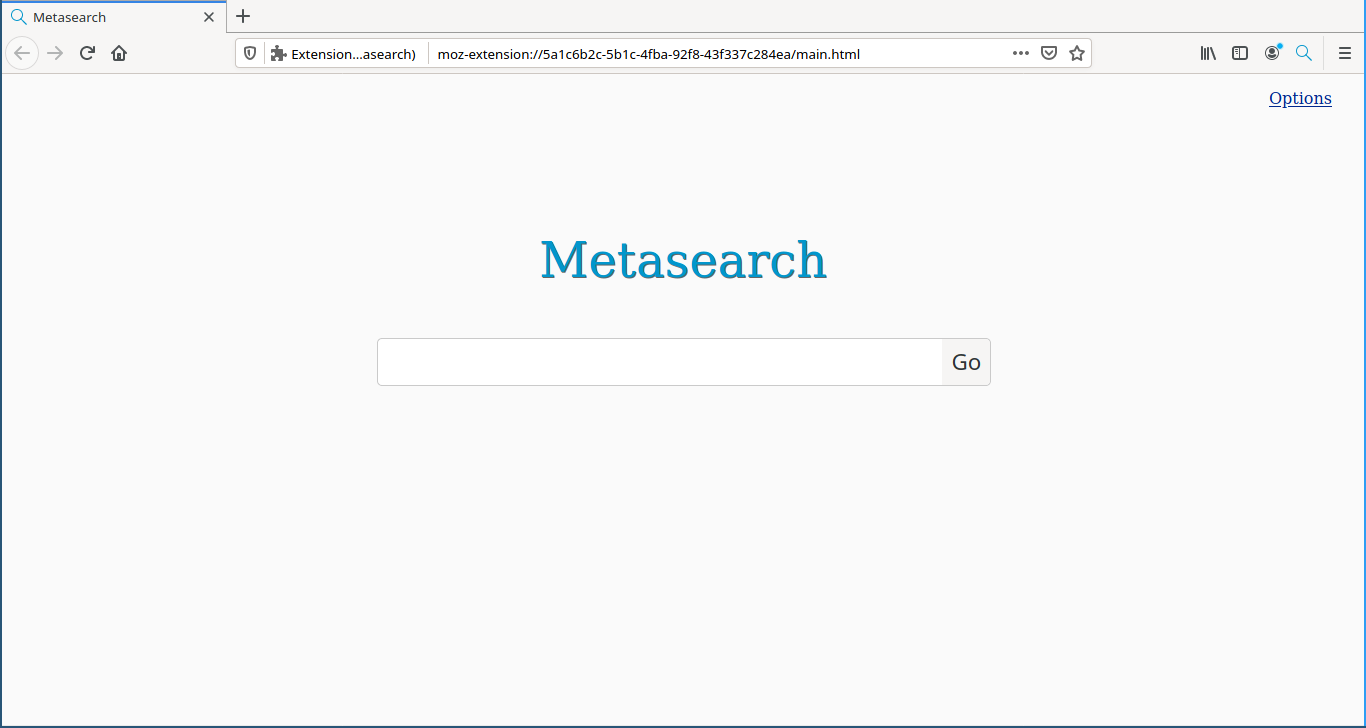Focus the Metasearch query input field
Image resolution: width=1366 pixels, height=728 pixels.
(x=660, y=362)
